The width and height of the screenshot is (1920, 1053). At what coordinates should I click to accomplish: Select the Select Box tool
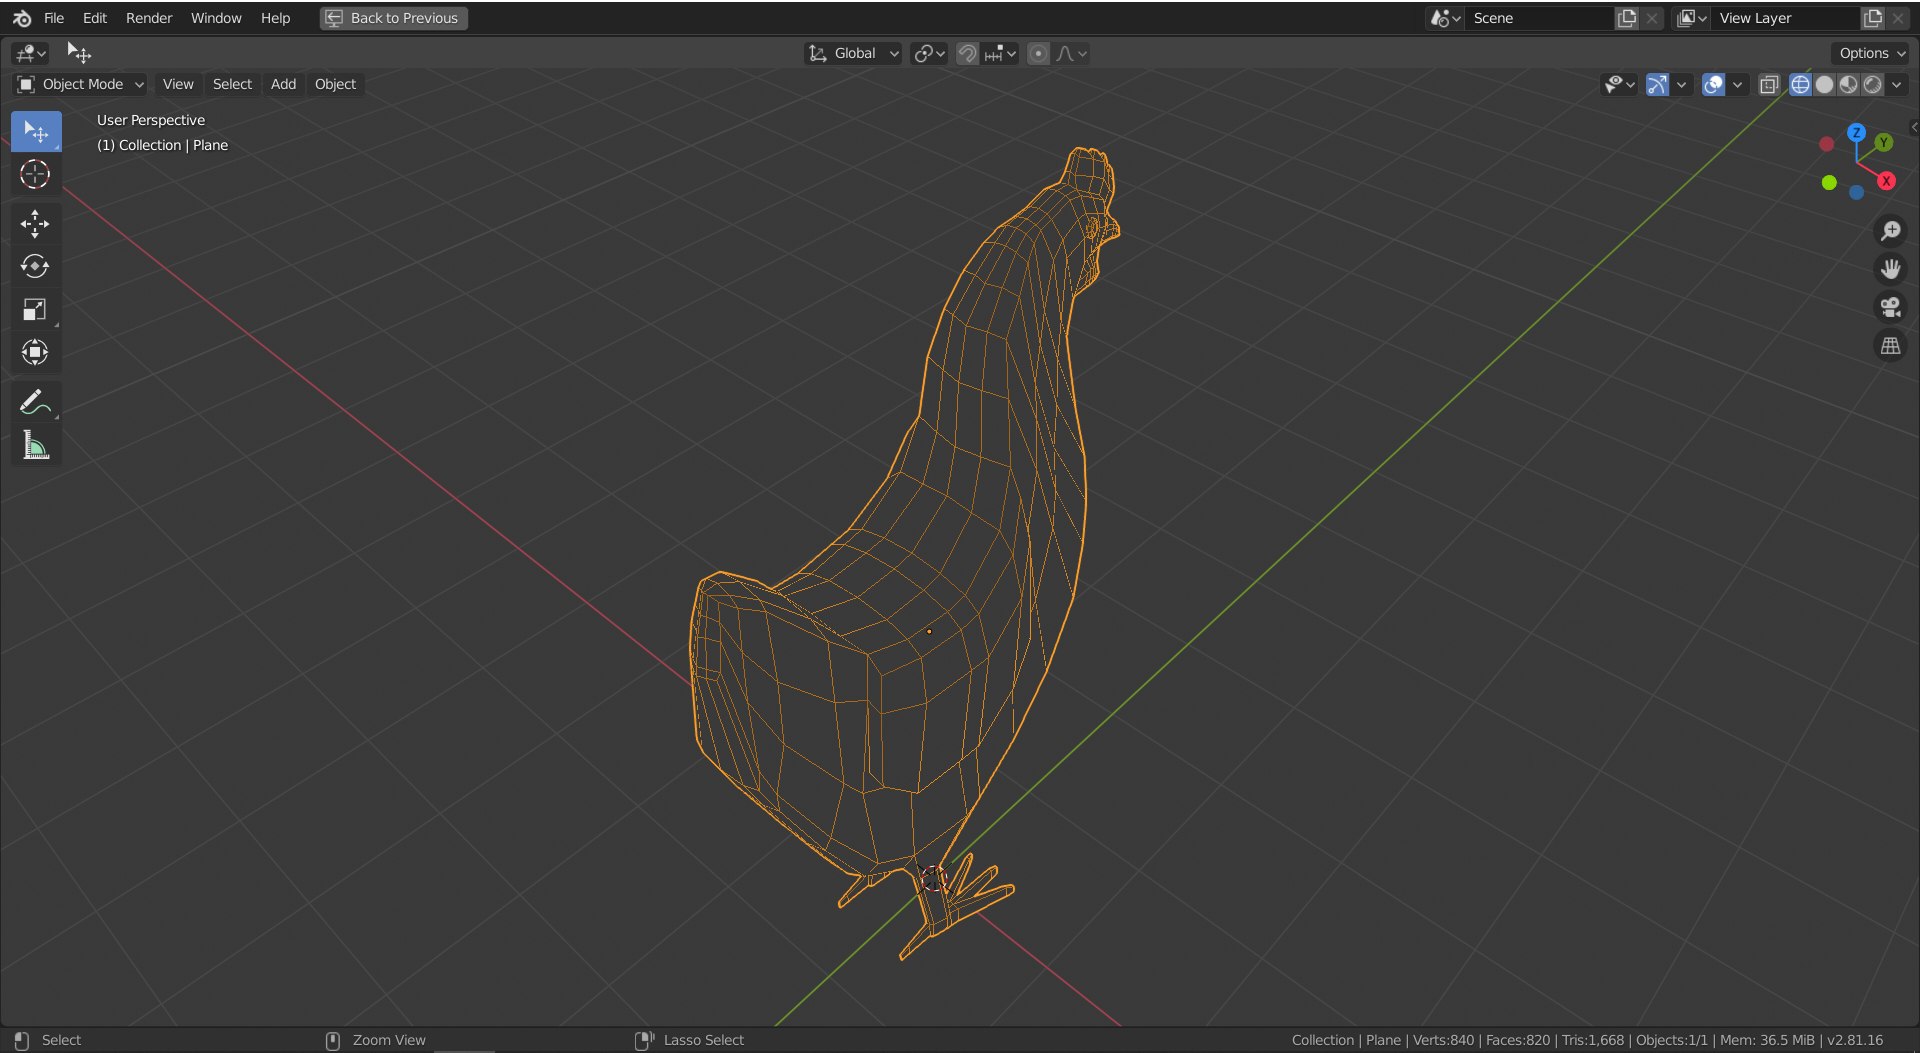point(36,132)
